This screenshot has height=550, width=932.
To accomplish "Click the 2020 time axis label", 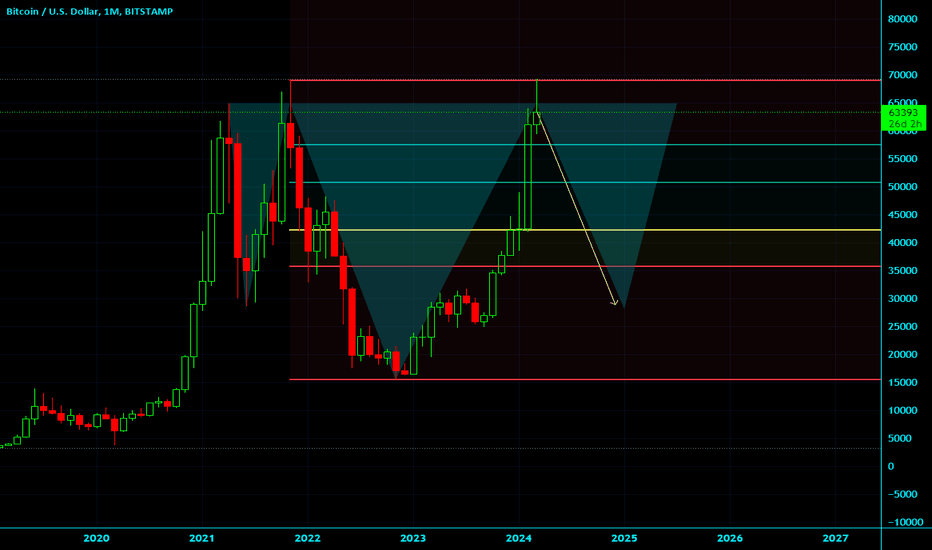I will (x=96, y=538).
